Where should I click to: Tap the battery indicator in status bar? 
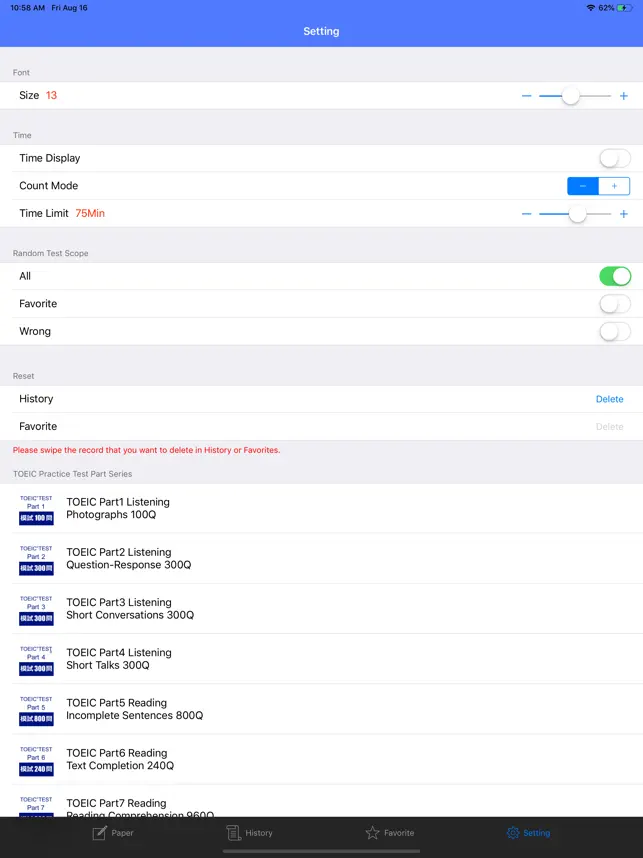point(625,8)
